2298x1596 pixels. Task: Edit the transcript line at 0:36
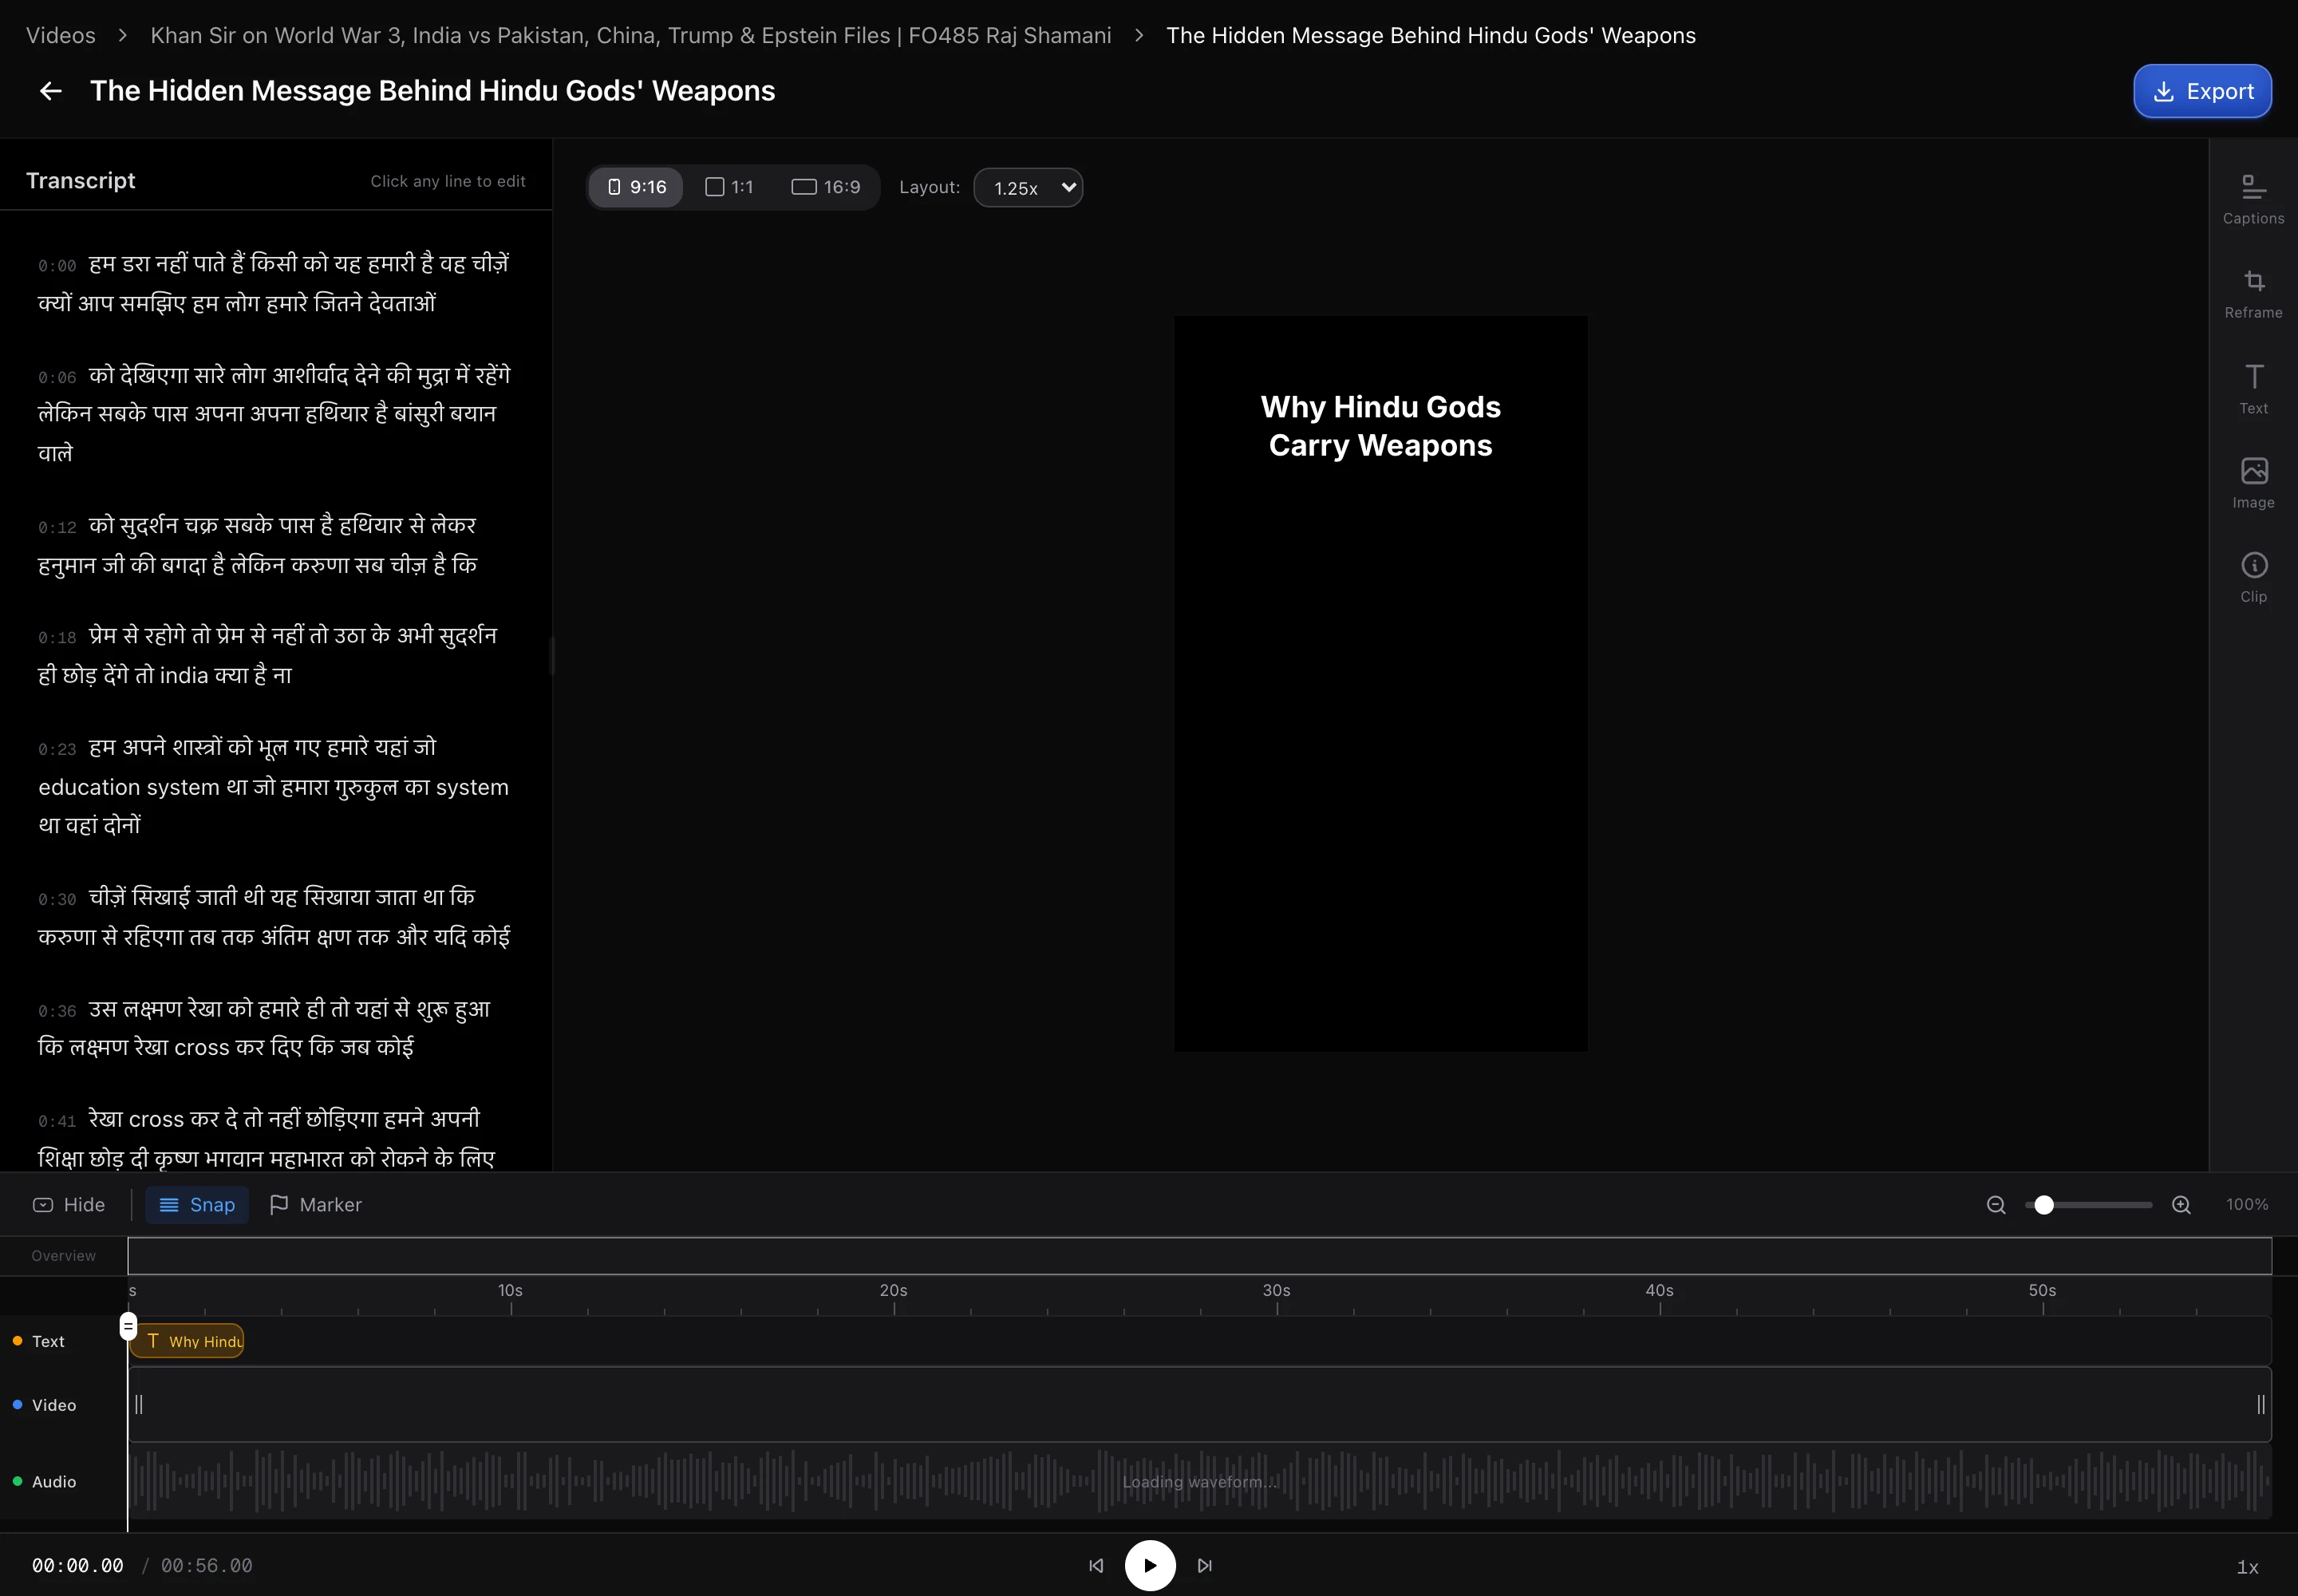tap(275, 1027)
